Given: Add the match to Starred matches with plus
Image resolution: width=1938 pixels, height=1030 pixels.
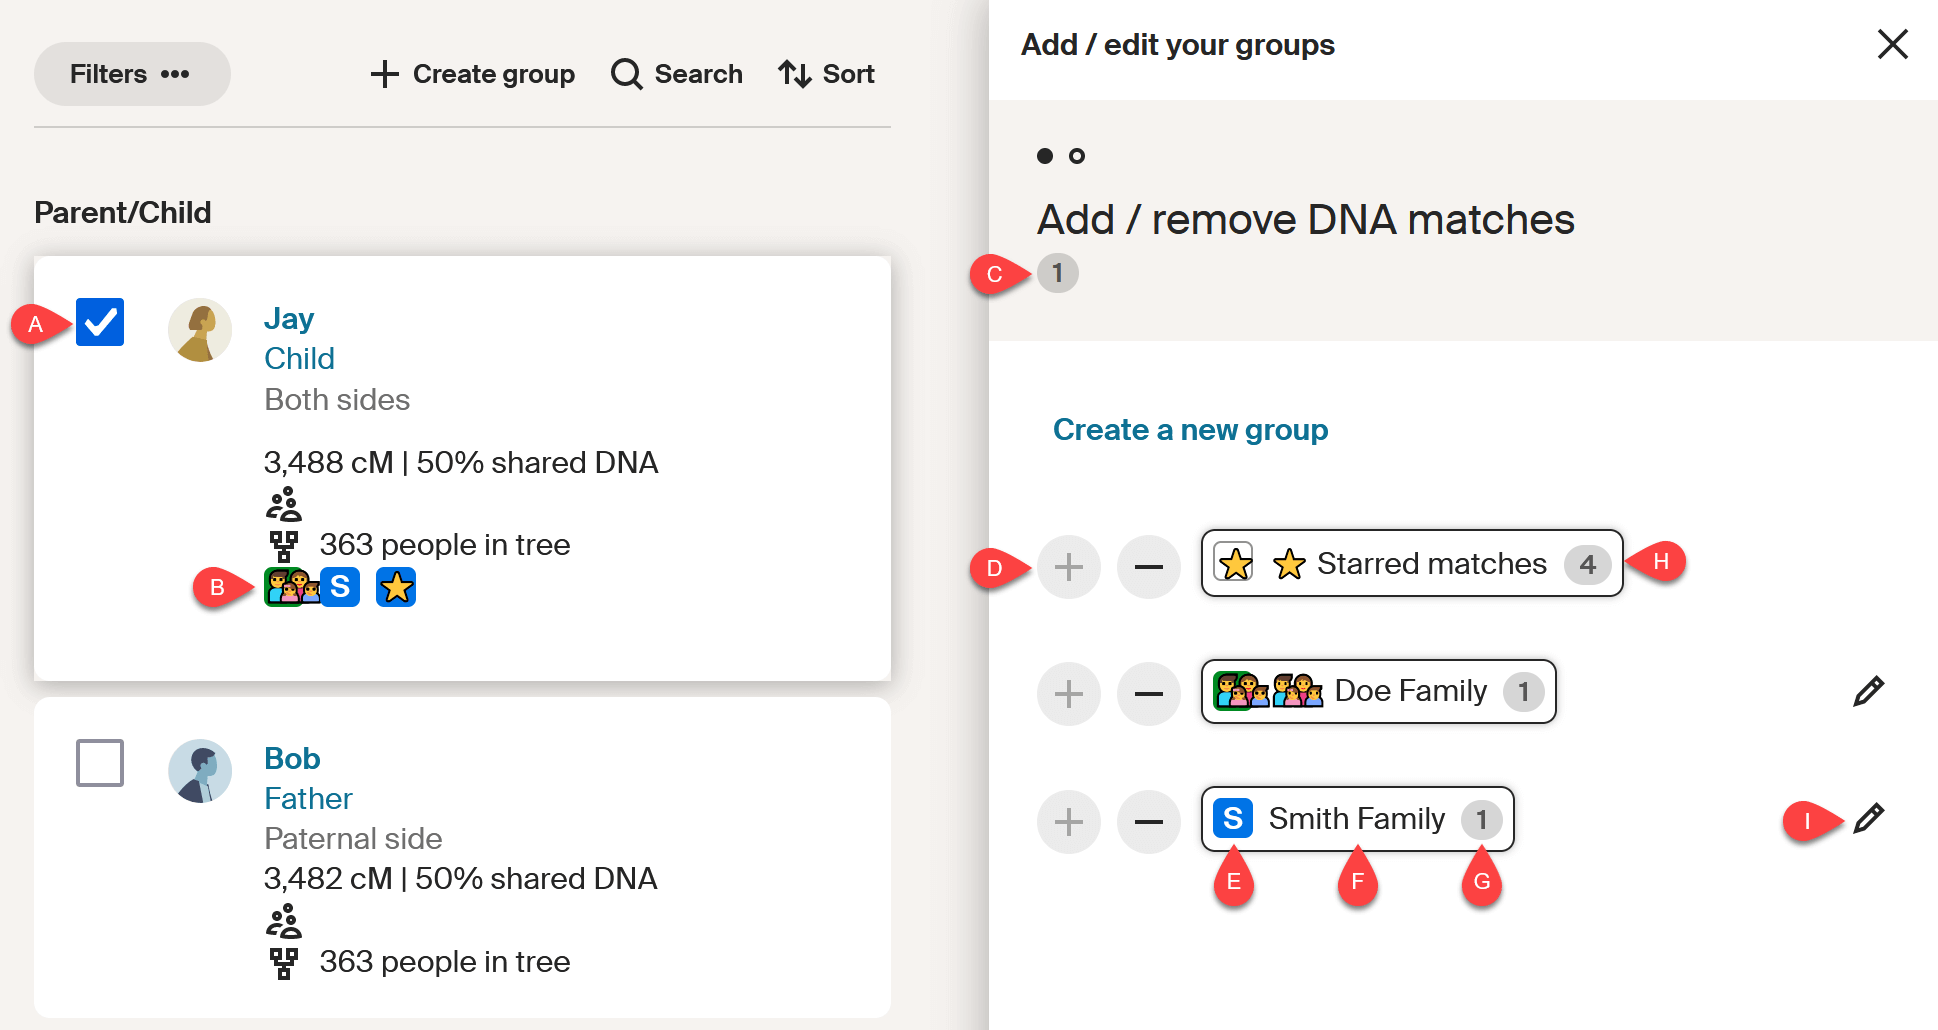Looking at the screenshot, I should 1068,566.
